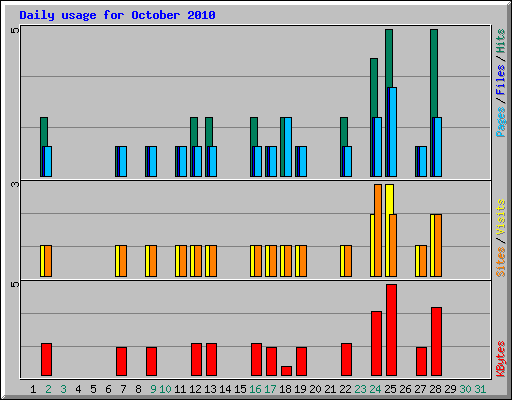Click the '5' scale value beside the Hits panel
This screenshot has height=400, width=512.
(x=15, y=30)
